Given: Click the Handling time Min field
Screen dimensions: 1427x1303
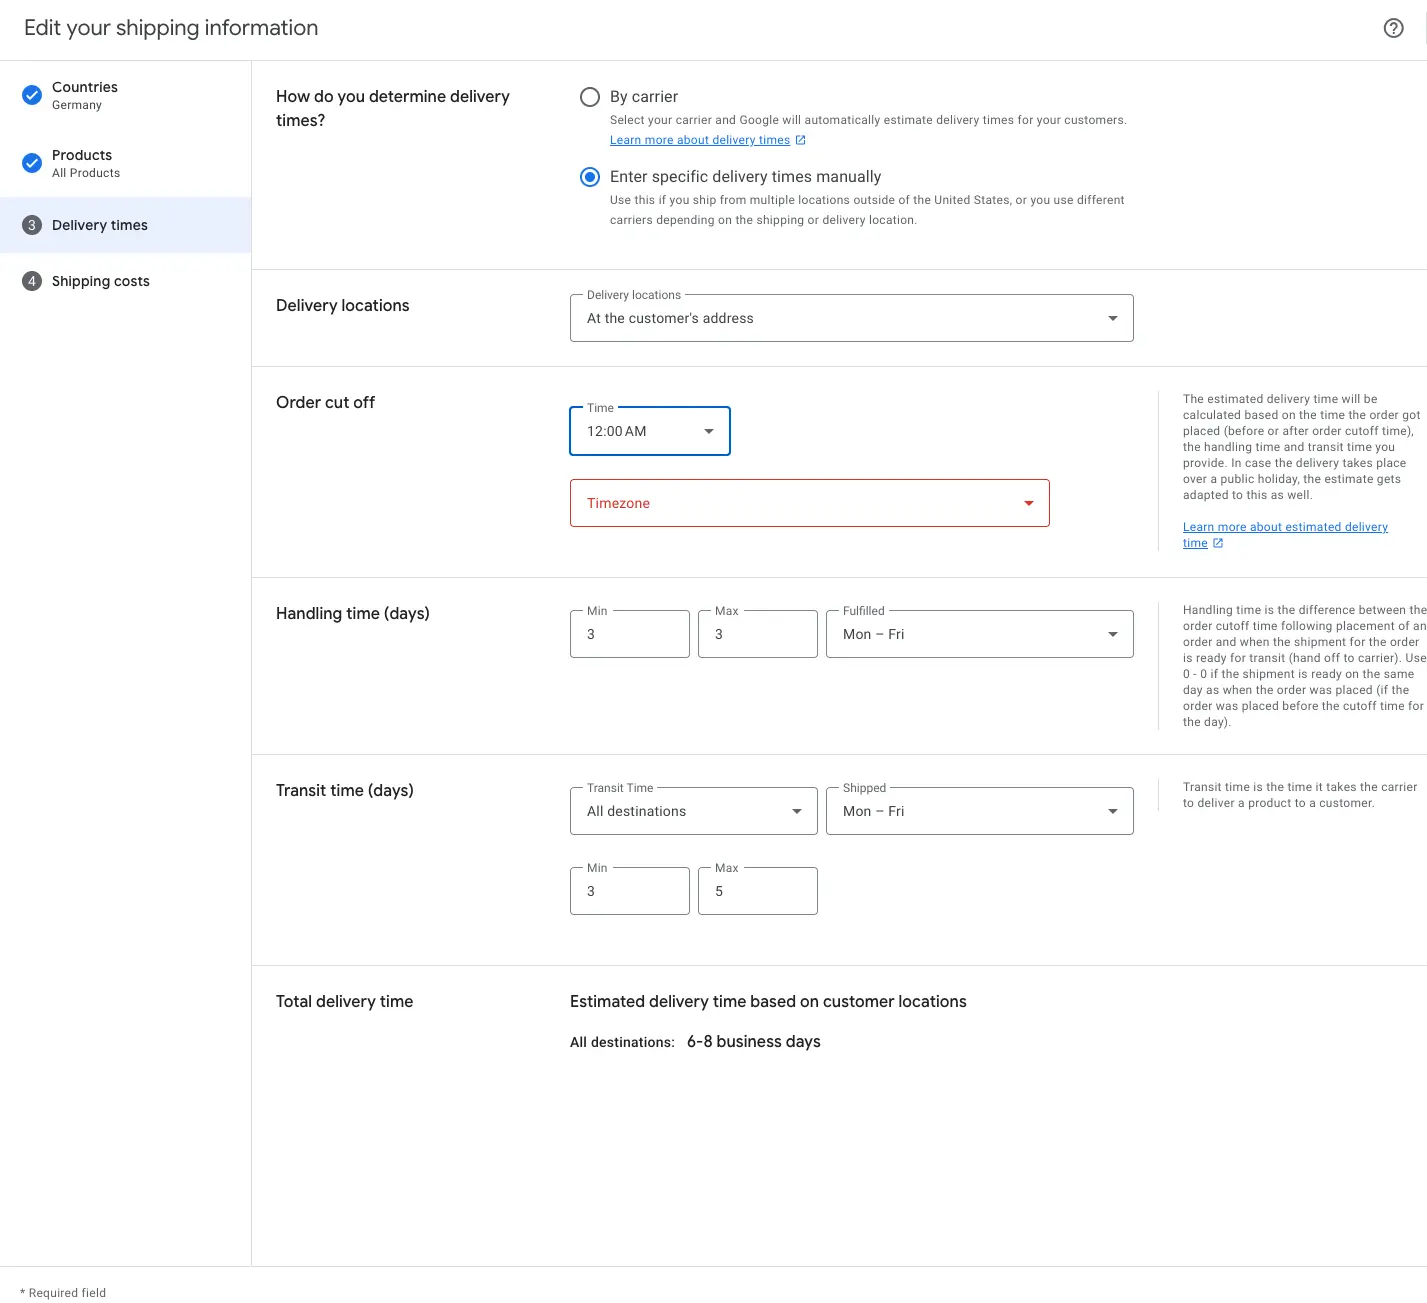Looking at the screenshot, I should pyautogui.click(x=629, y=634).
